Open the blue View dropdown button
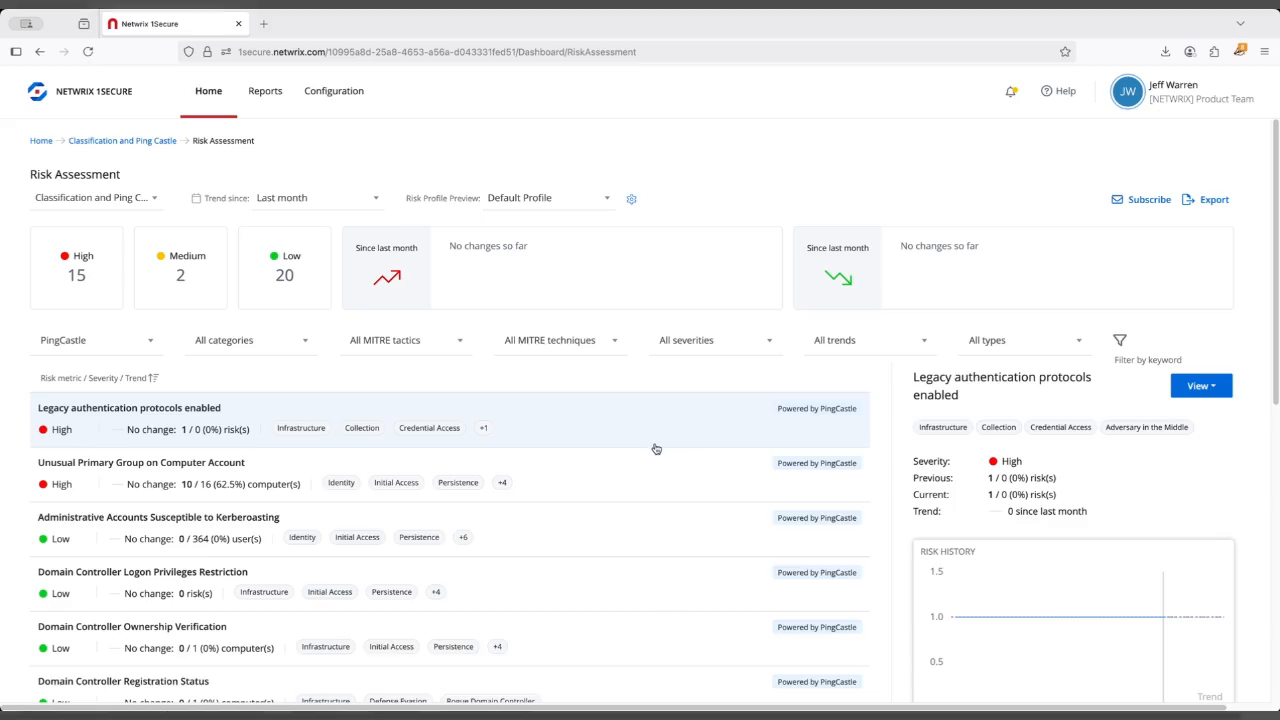This screenshot has height=720, width=1280. coord(1201,386)
